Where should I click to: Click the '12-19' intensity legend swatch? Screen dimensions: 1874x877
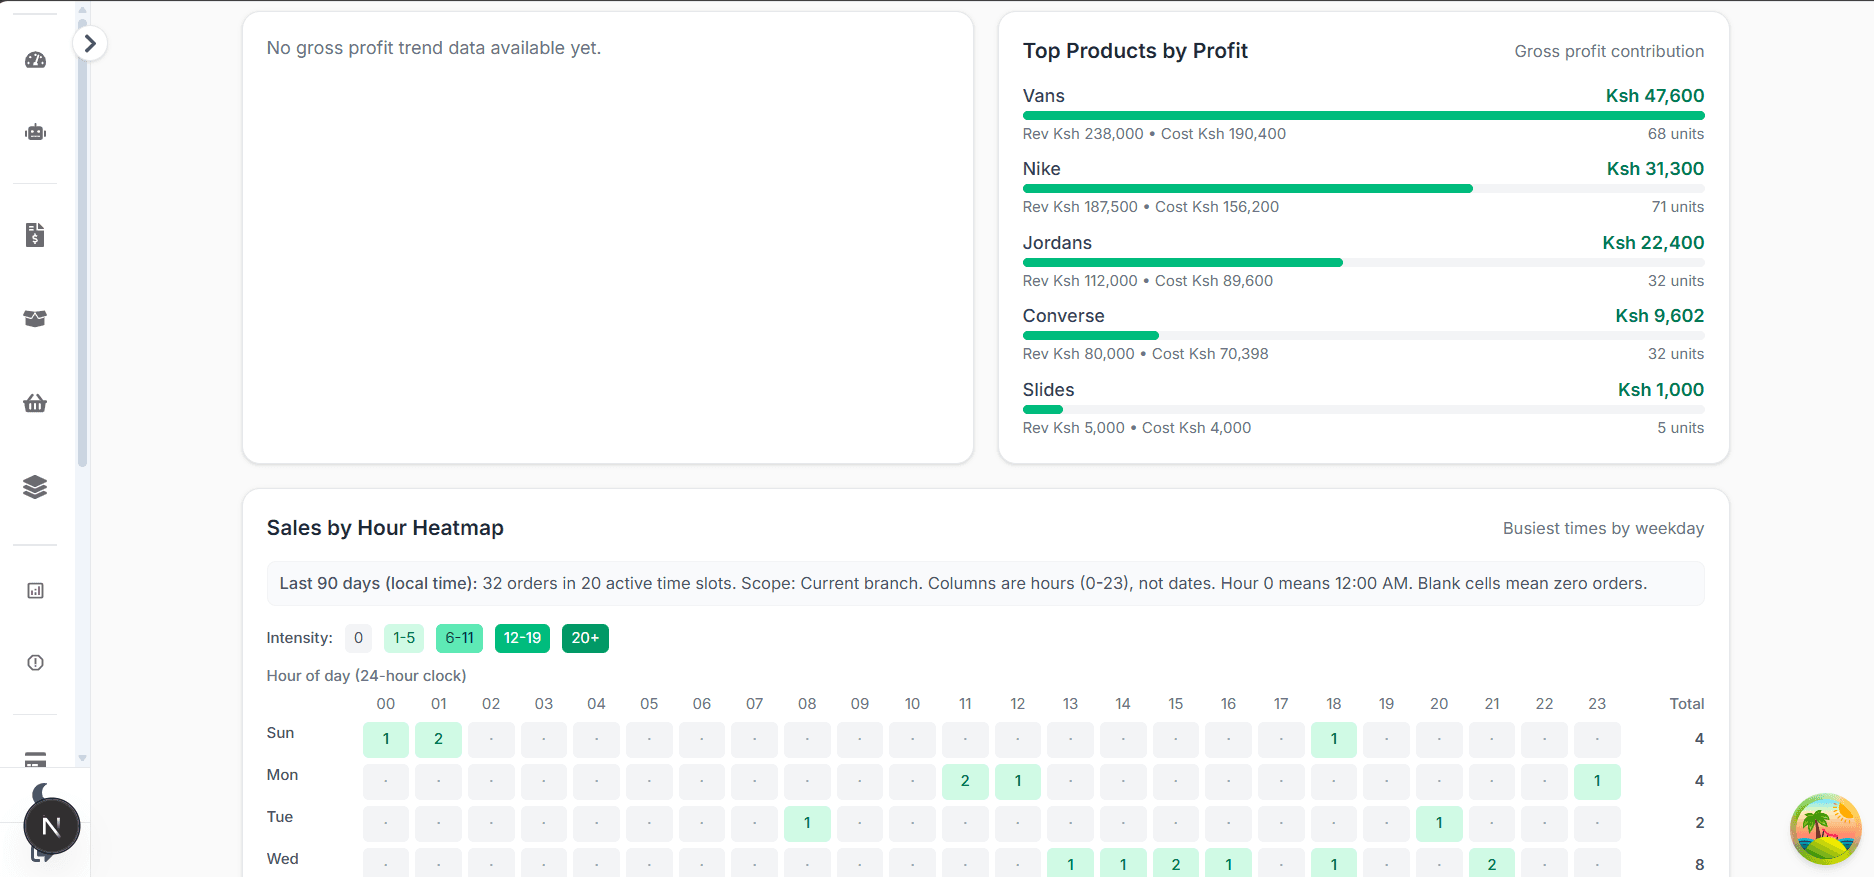click(x=522, y=638)
